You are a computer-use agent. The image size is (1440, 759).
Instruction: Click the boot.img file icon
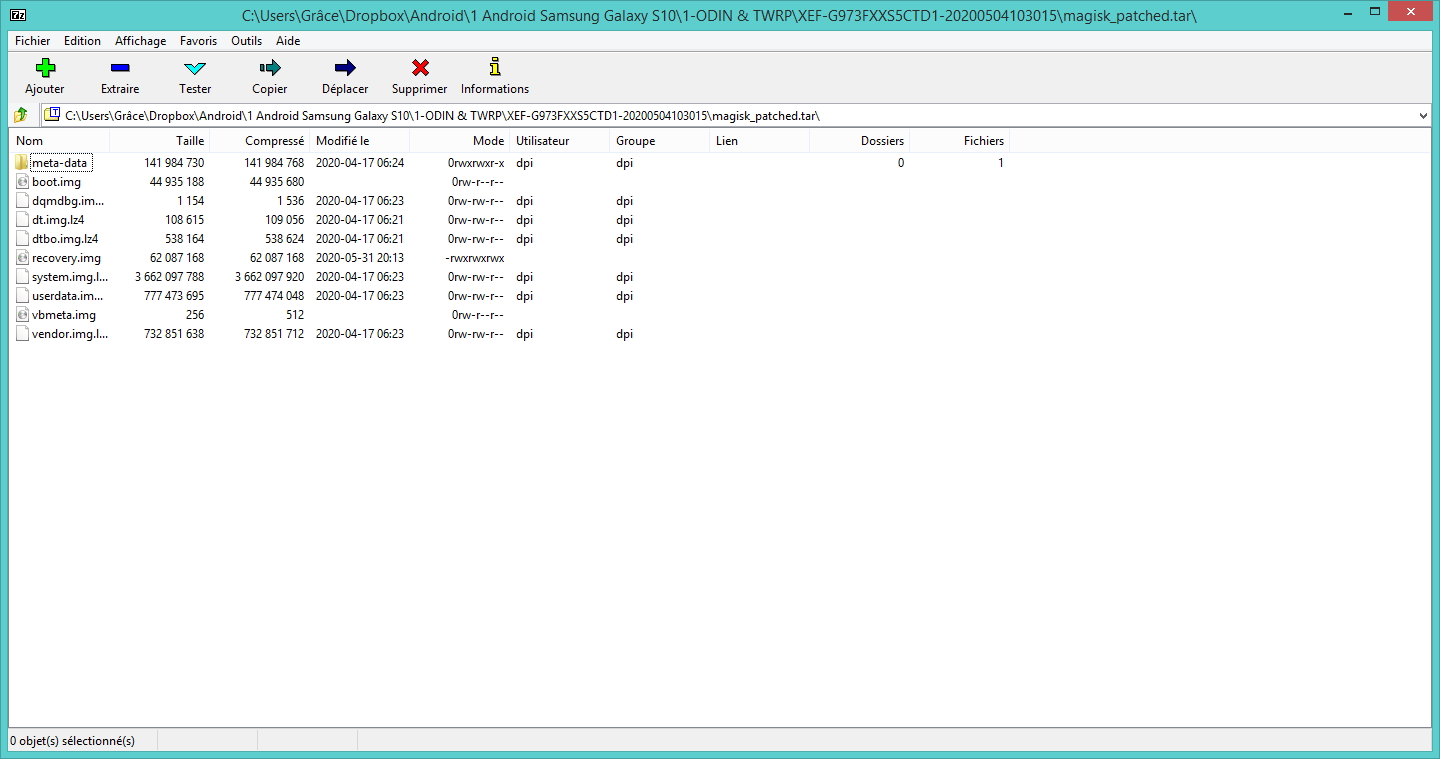click(x=23, y=182)
